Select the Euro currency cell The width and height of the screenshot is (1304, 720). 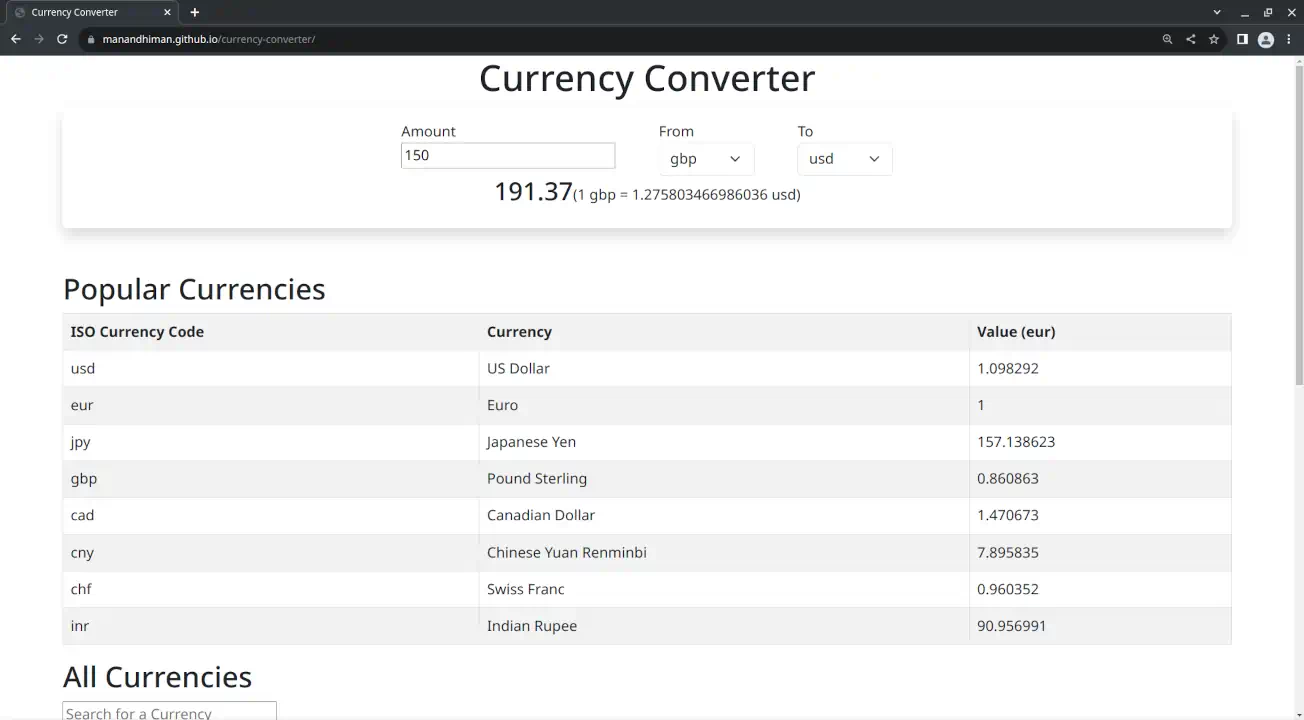point(724,405)
